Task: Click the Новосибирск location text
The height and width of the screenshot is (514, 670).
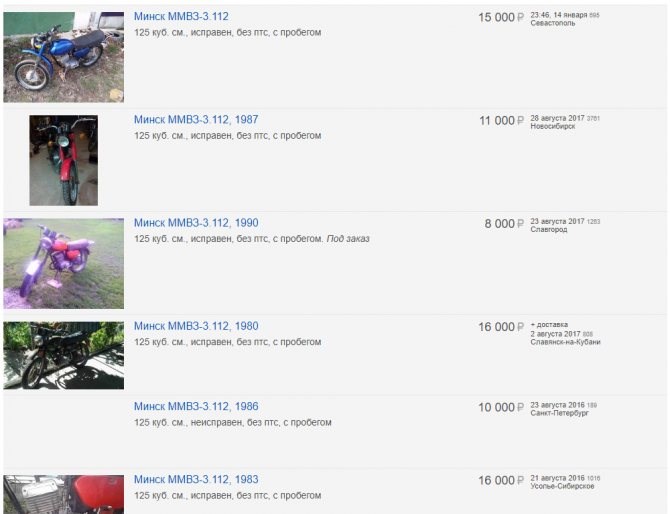Action: pyautogui.click(x=552, y=126)
